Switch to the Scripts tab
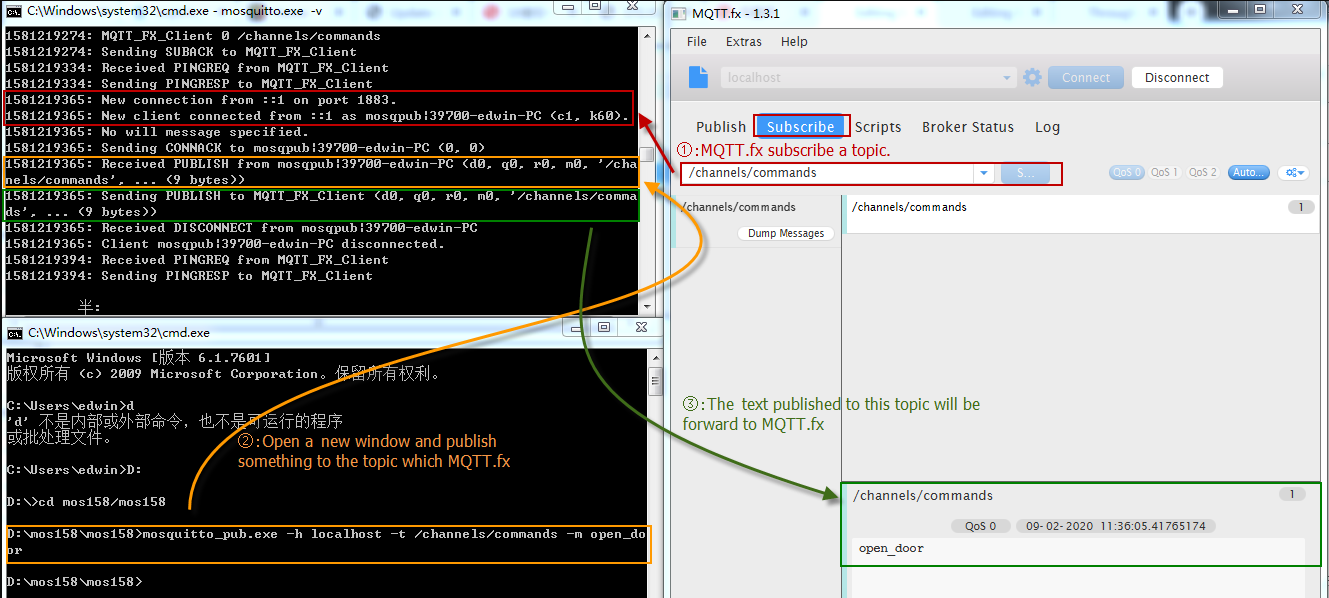 pyautogui.click(x=878, y=127)
